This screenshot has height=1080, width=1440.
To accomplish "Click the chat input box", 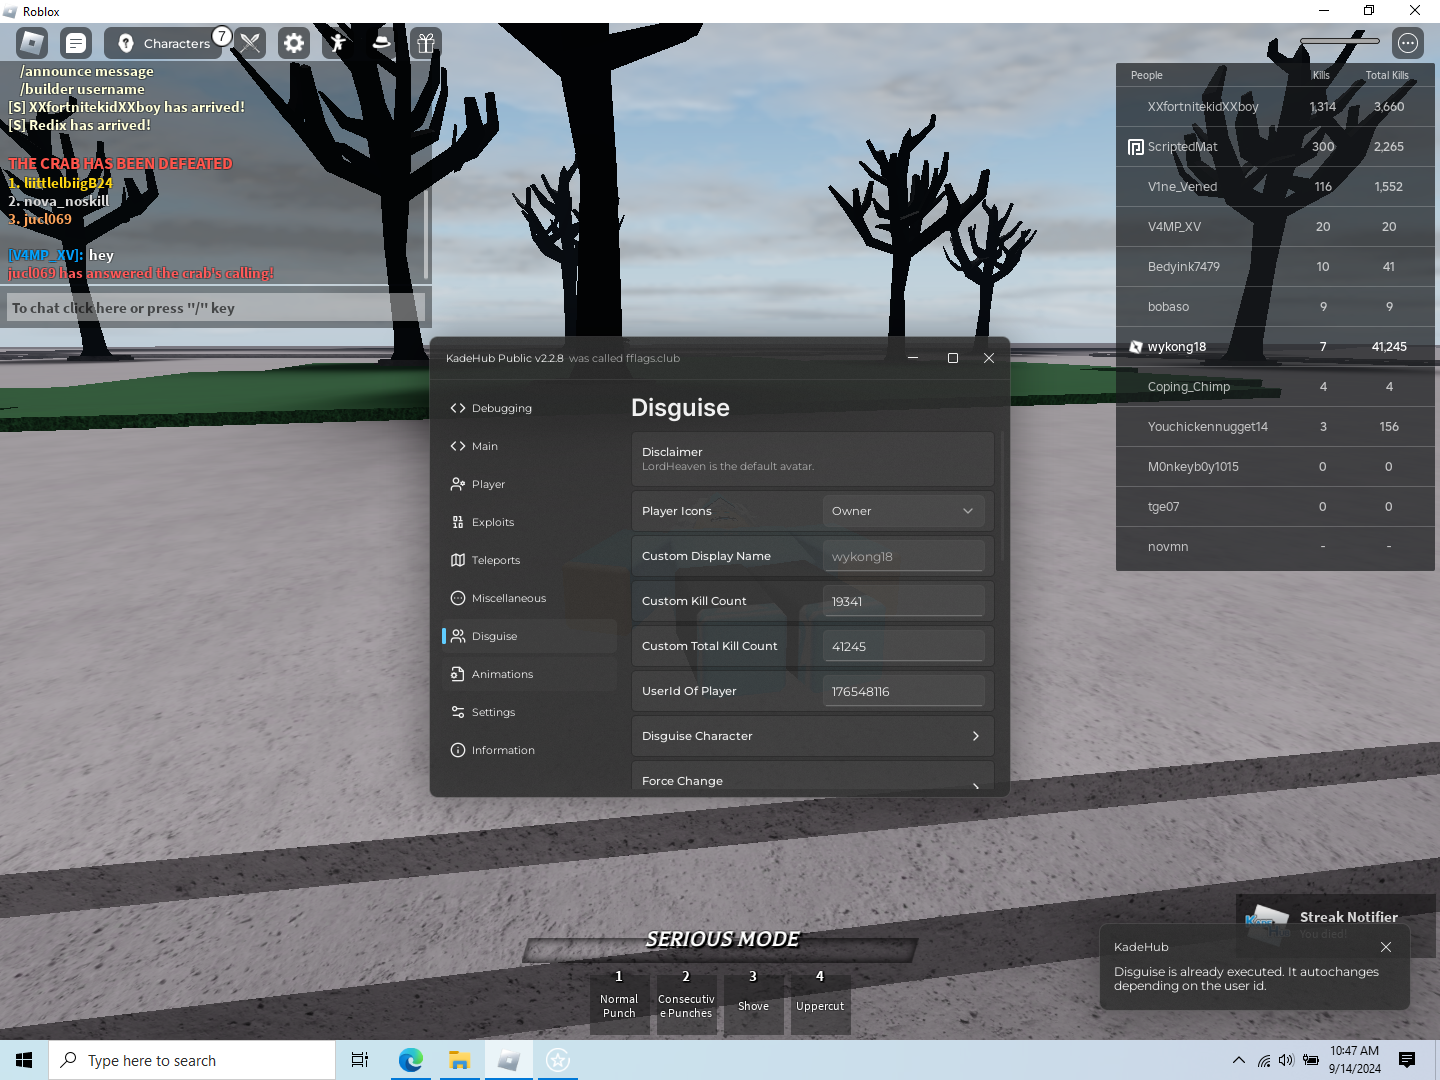I will click(216, 308).
